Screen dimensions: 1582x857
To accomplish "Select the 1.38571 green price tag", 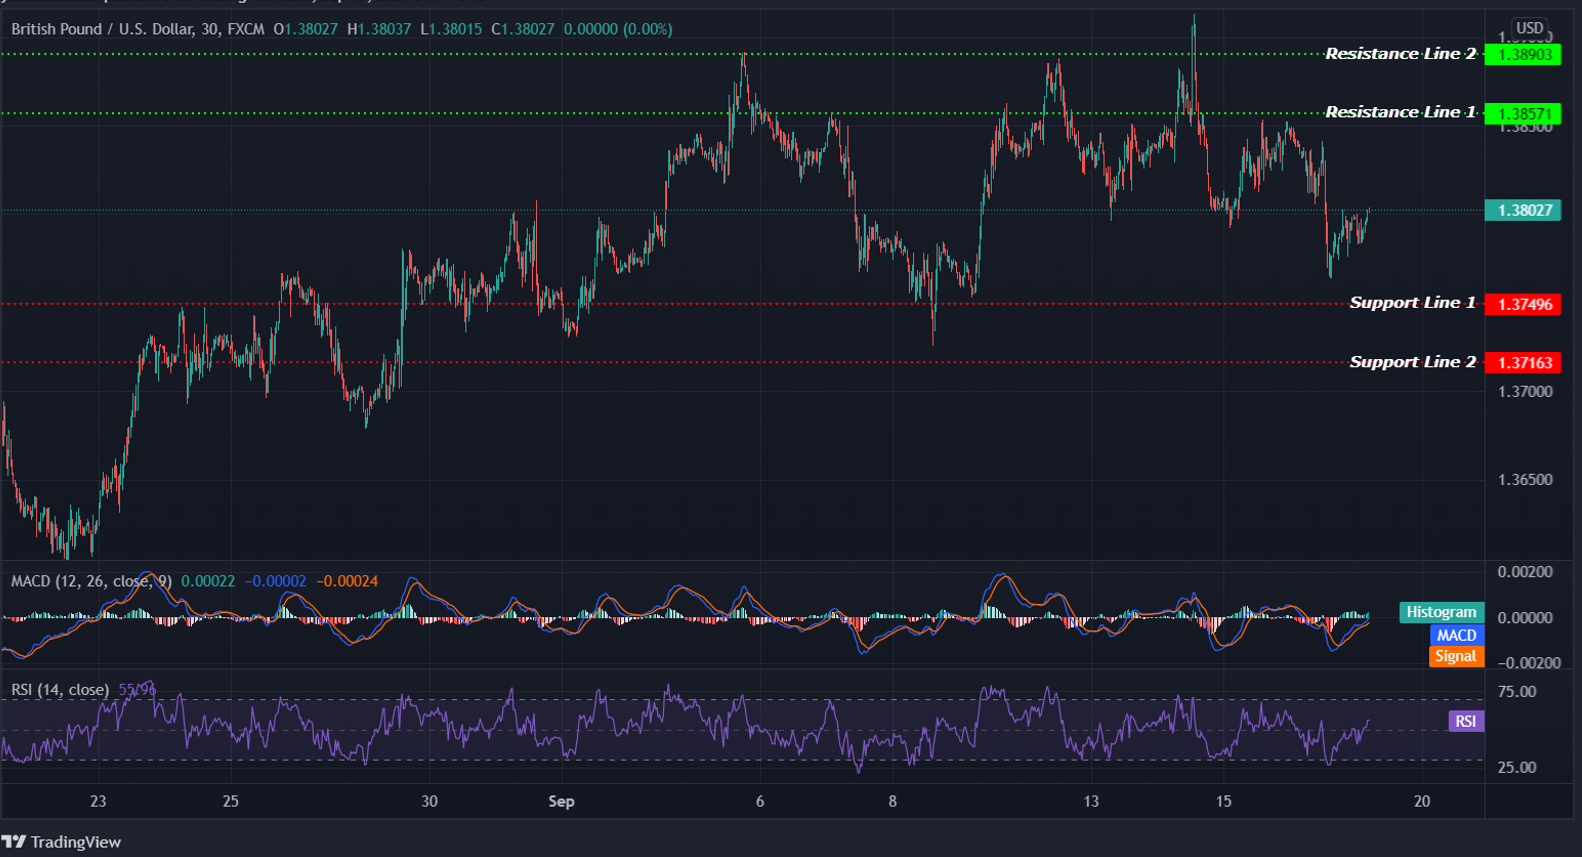I will [1523, 114].
